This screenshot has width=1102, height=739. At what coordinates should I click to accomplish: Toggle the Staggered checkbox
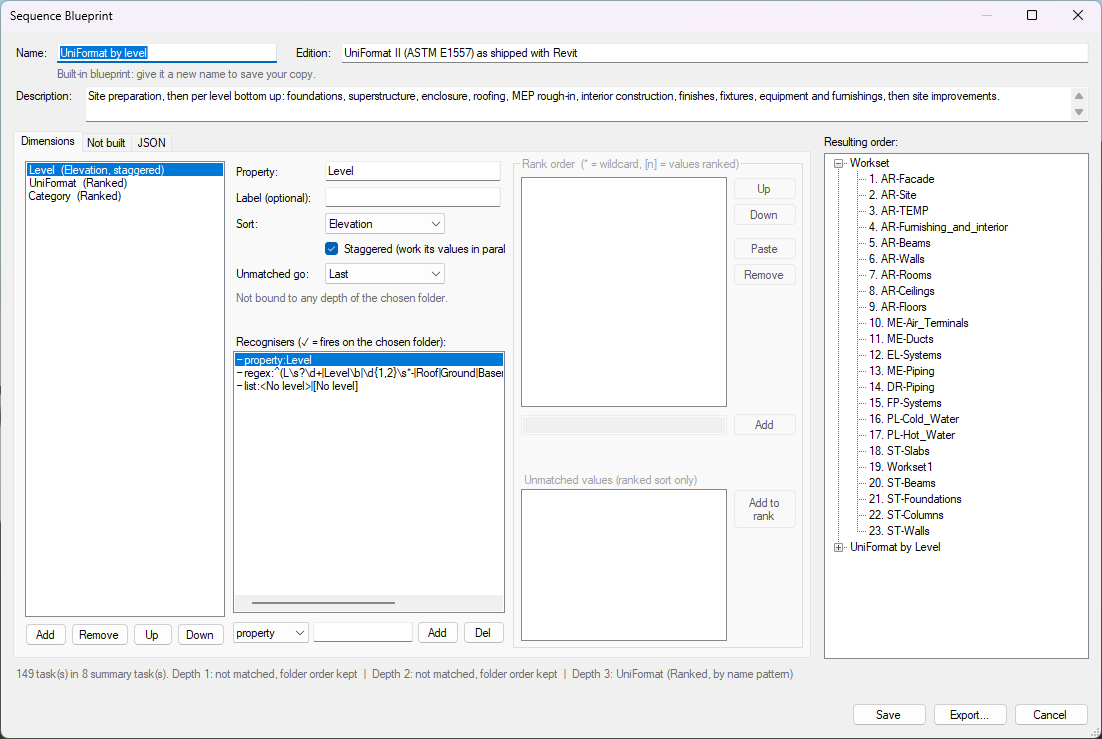click(332, 249)
